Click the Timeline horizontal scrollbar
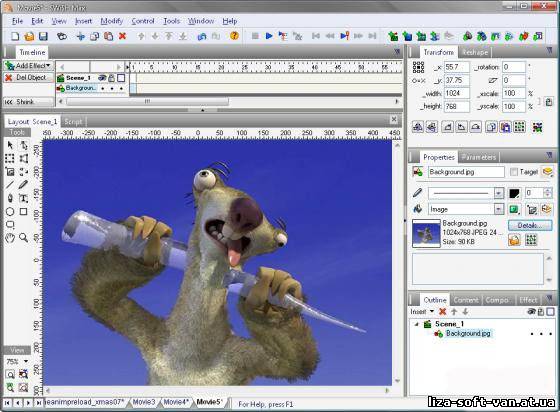The image size is (560, 412). click(x=147, y=102)
